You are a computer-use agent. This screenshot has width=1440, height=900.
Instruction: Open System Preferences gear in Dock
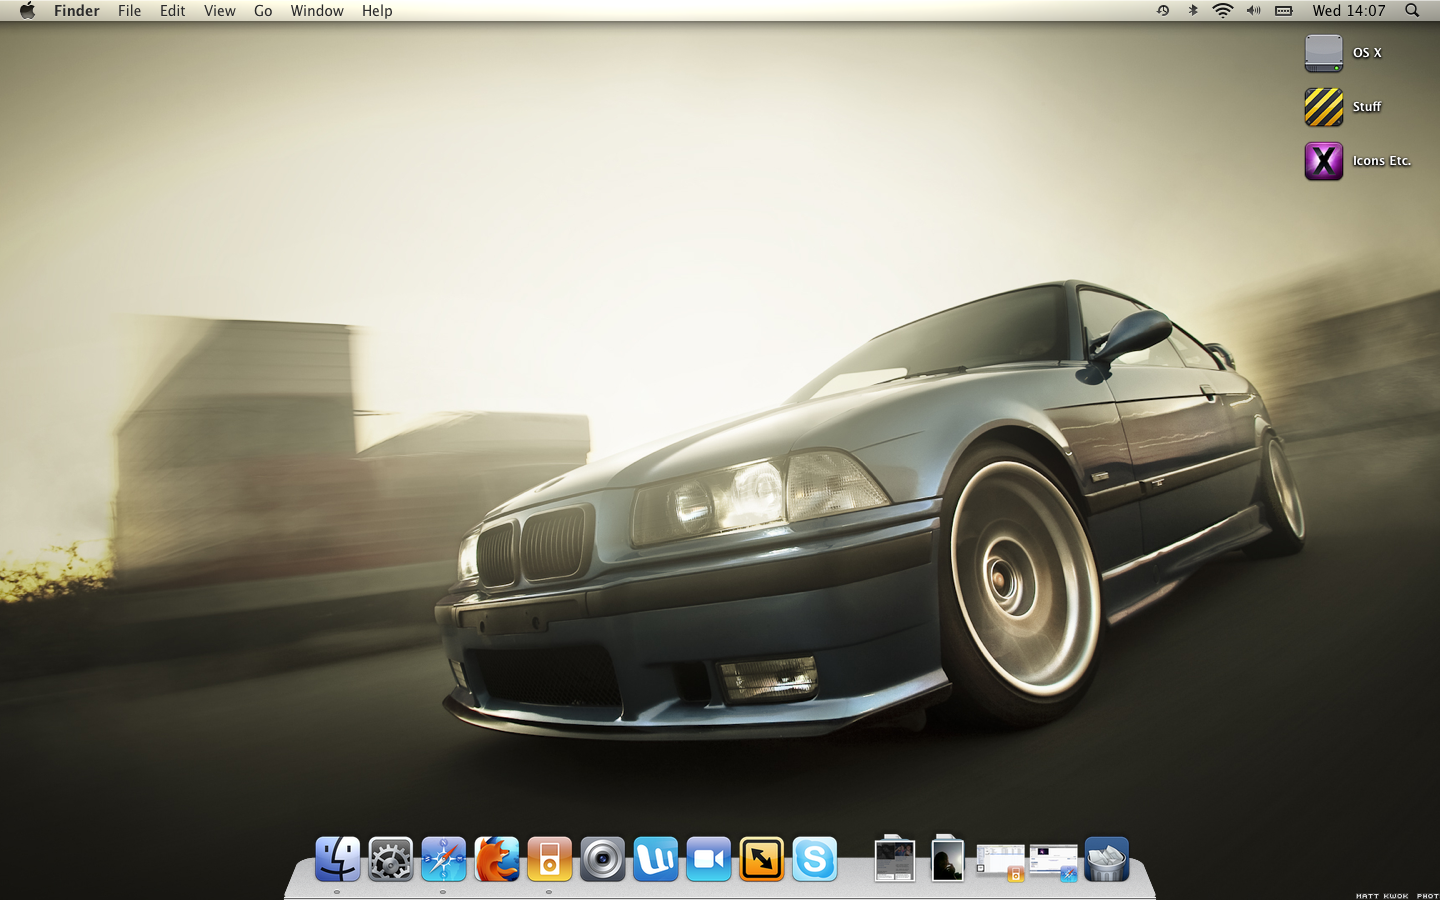pos(391,859)
